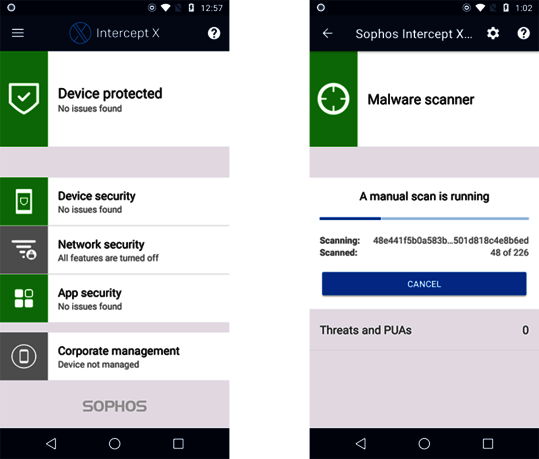Tap the Corporate management device icon
This screenshot has height=459, width=539.
coord(24,356)
